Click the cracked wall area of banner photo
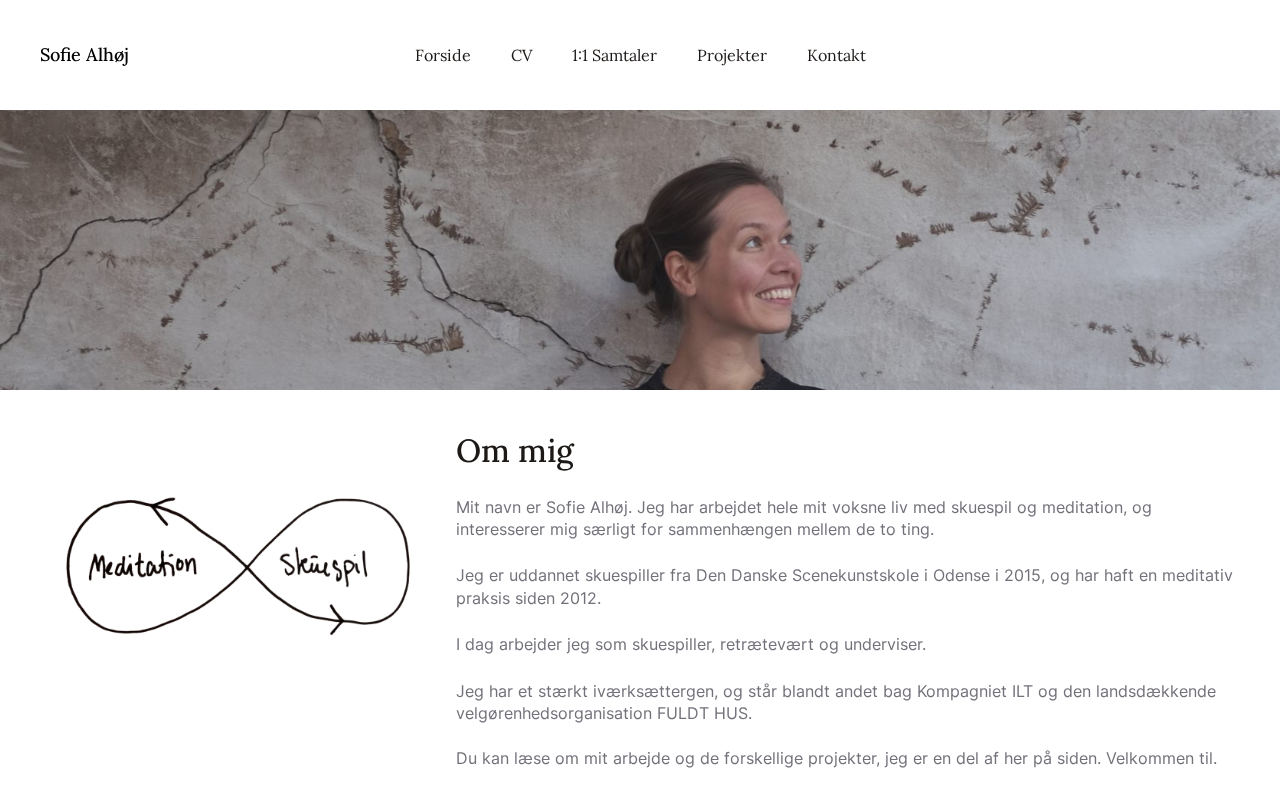 coord(300,250)
